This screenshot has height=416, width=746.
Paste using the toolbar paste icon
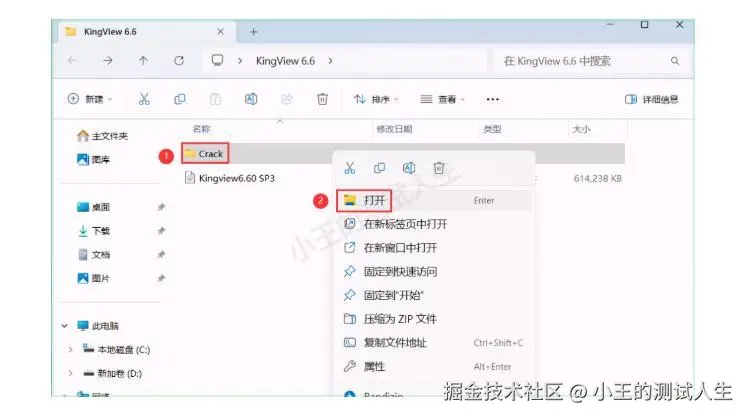tap(216, 99)
